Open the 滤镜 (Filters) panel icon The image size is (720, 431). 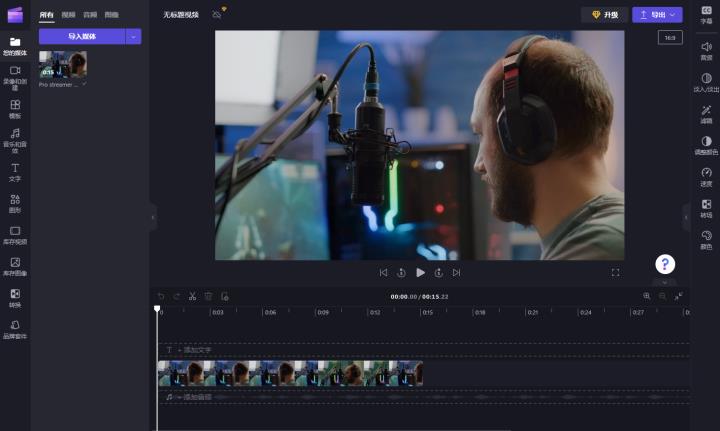tap(706, 114)
